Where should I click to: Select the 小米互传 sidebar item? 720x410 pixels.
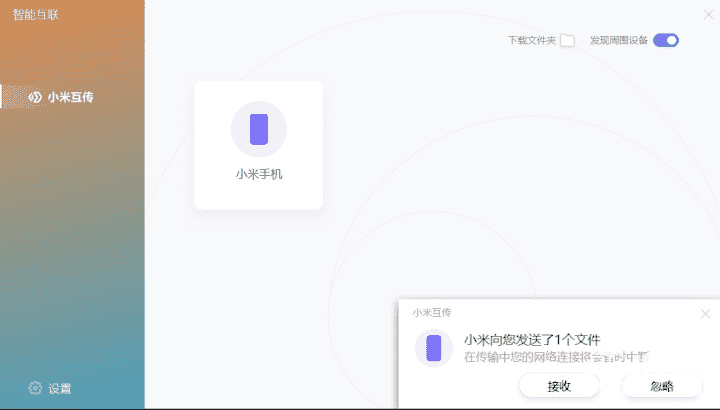coord(72,97)
